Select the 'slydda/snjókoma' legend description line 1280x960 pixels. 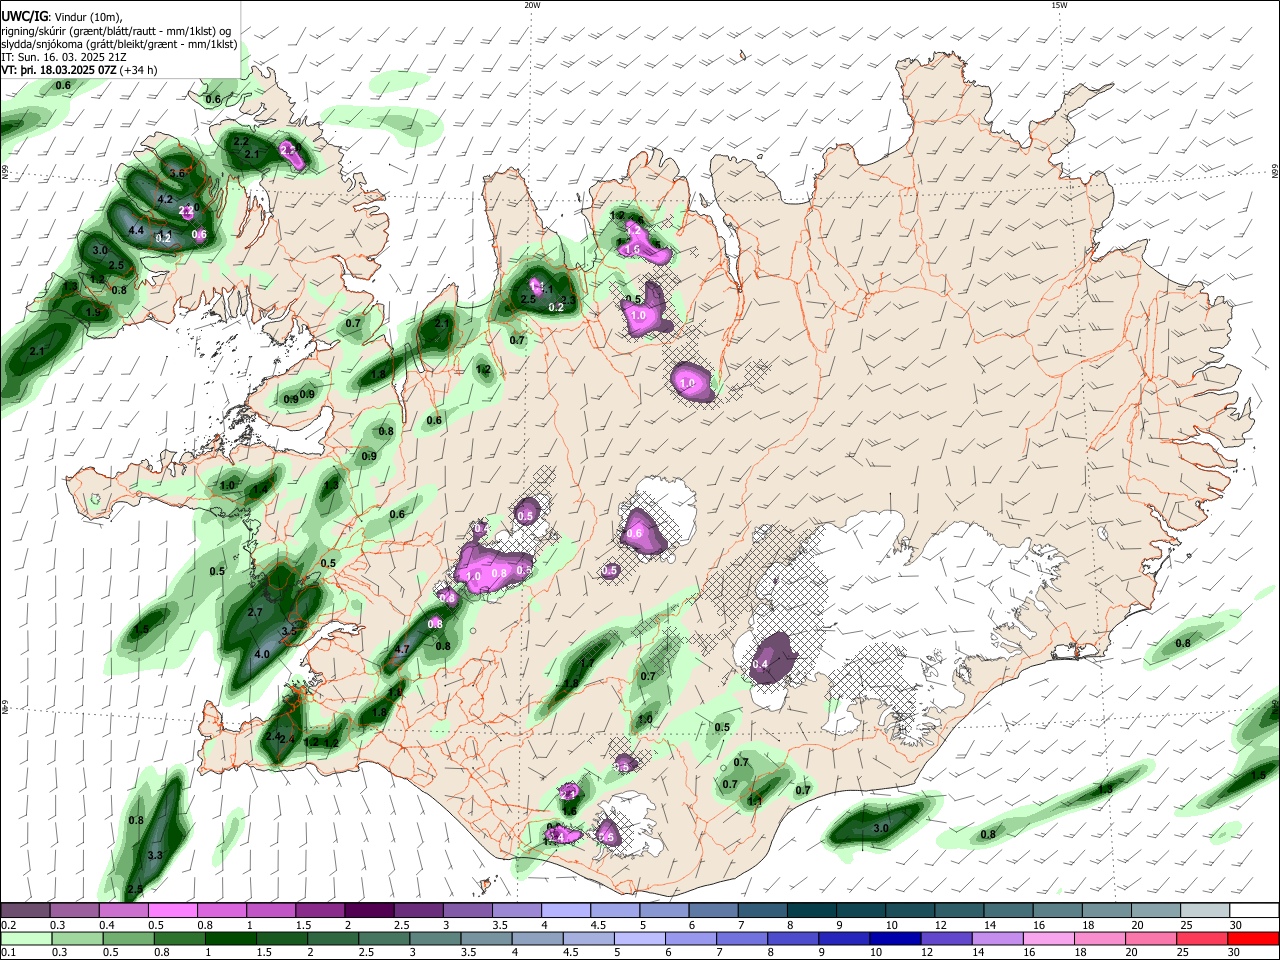coord(119,44)
